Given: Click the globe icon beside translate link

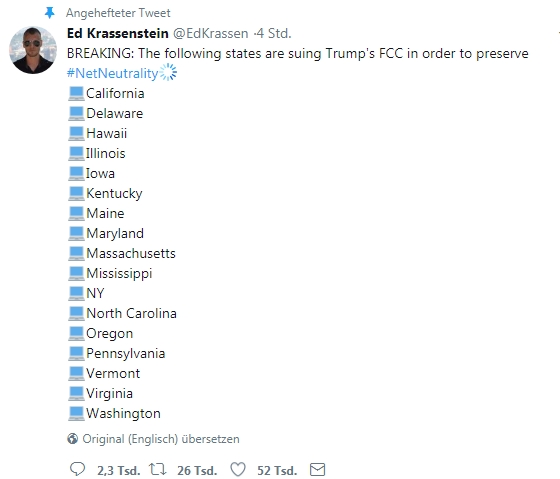Looking at the screenshot, I should tap(72, 439).
